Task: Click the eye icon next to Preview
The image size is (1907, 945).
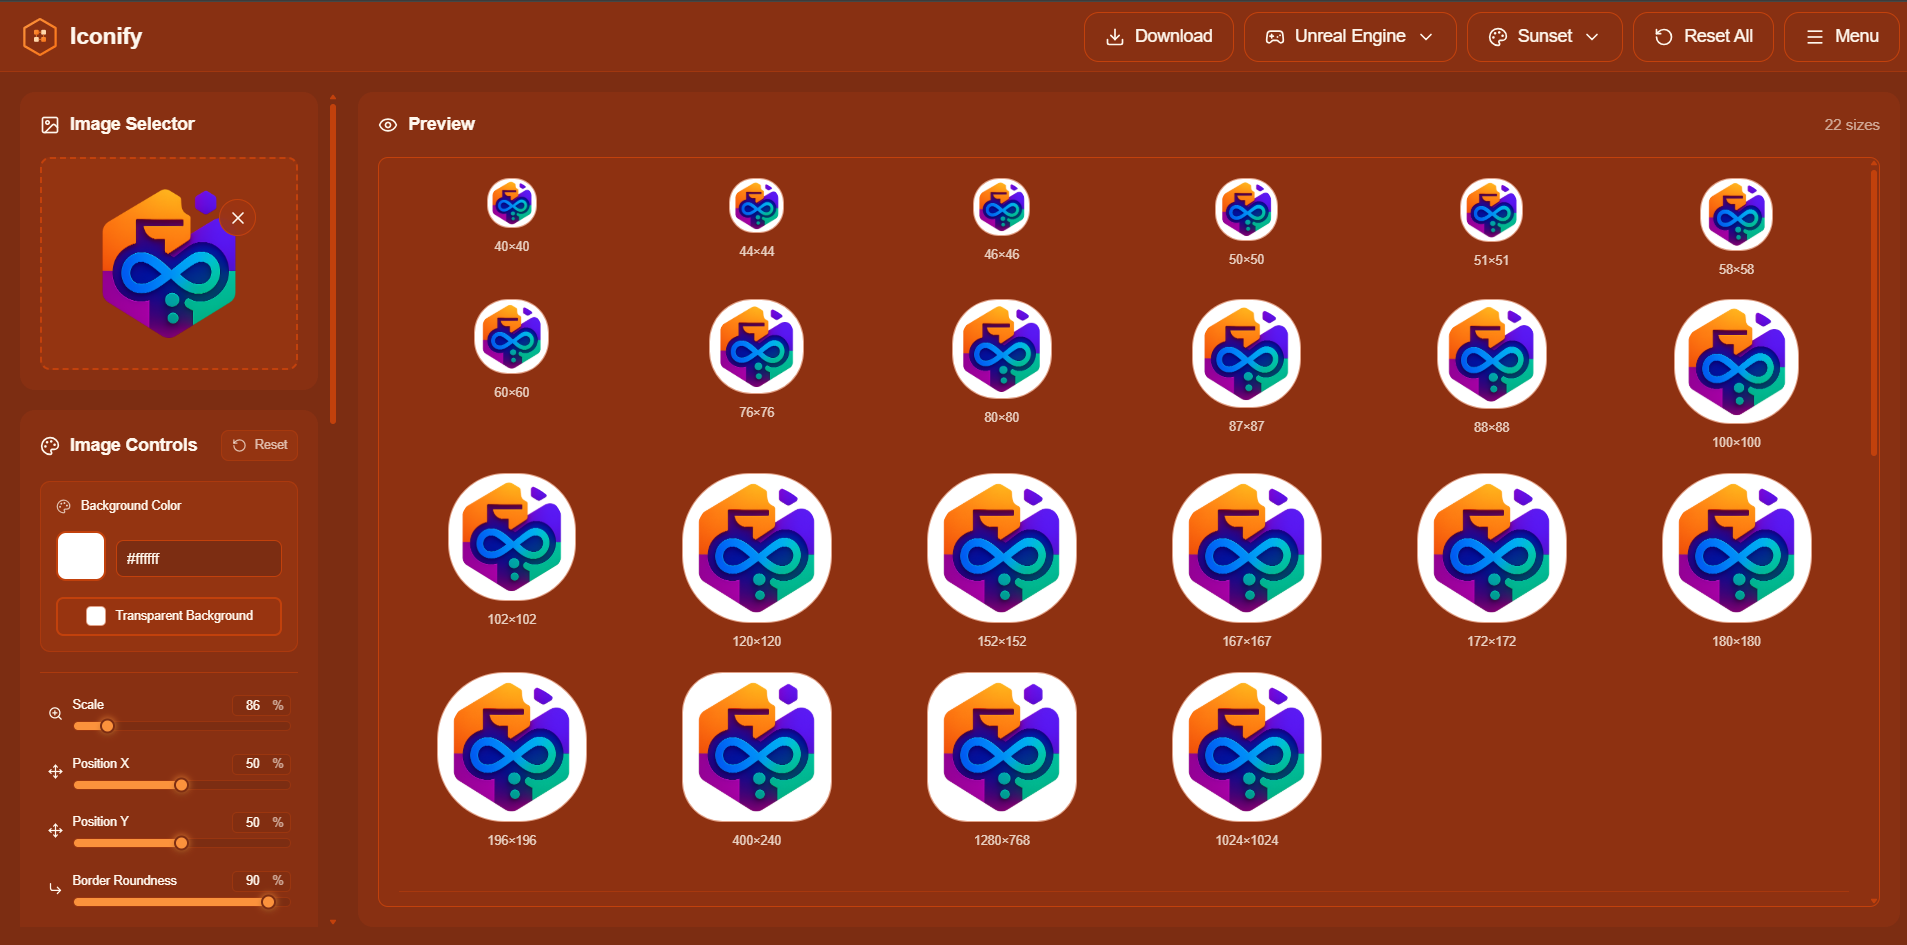Action: pos(388,124)
